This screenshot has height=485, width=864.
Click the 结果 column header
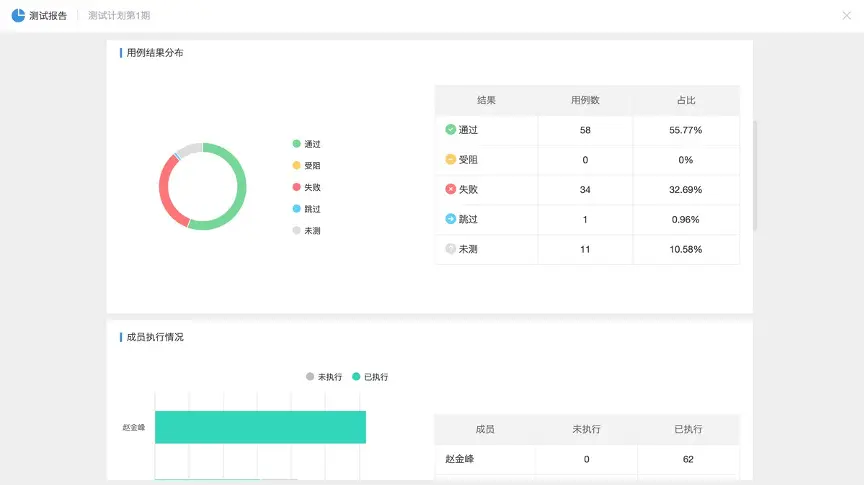[486, 100]
